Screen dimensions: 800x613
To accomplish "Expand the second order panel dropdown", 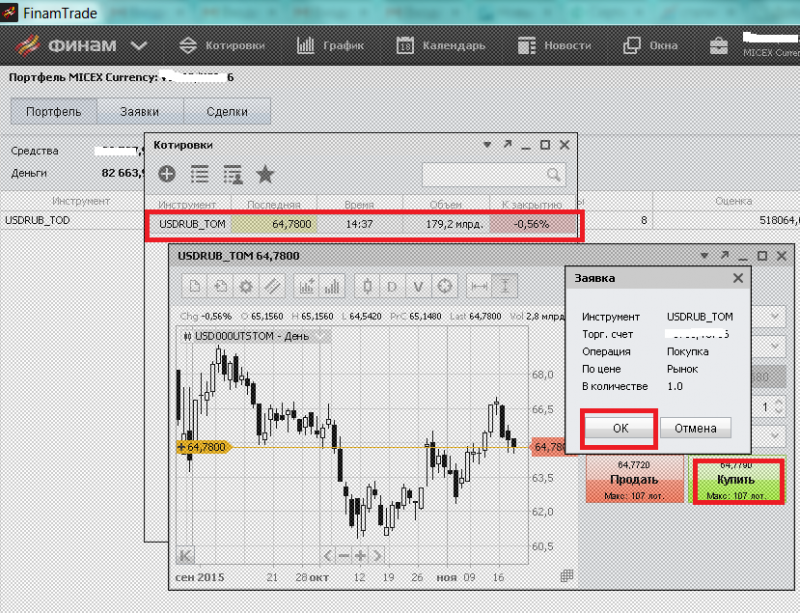I will 775,347.
